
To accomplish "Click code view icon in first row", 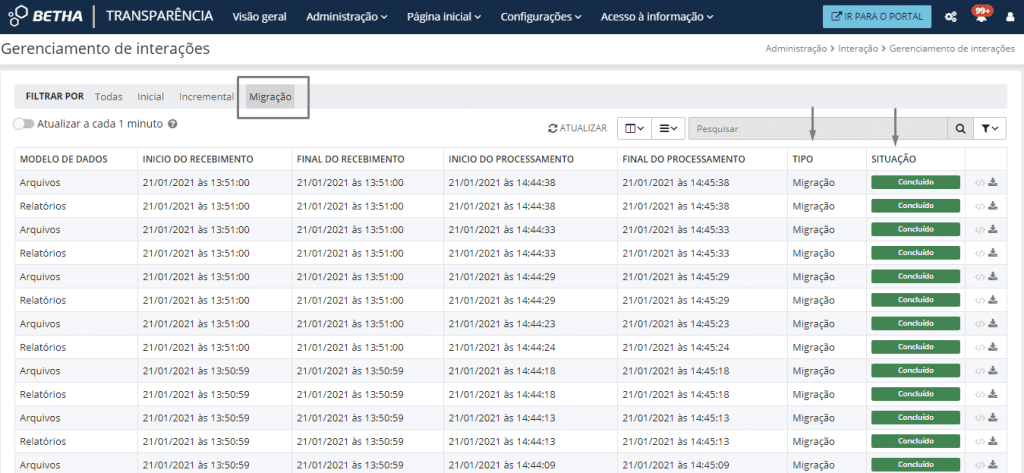I will (x=979, y=182).
